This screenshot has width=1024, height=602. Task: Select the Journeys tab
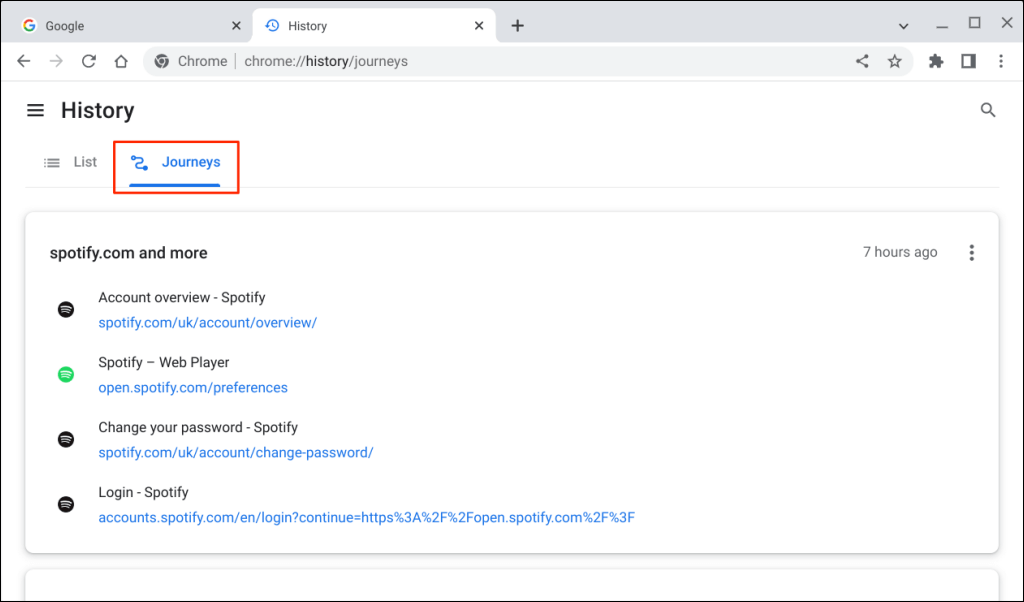[x=176, y=162]
